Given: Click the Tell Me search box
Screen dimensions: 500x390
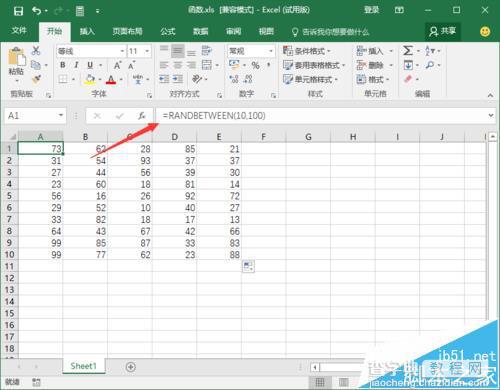Looking at the screenshot, I should coord(331,32).
